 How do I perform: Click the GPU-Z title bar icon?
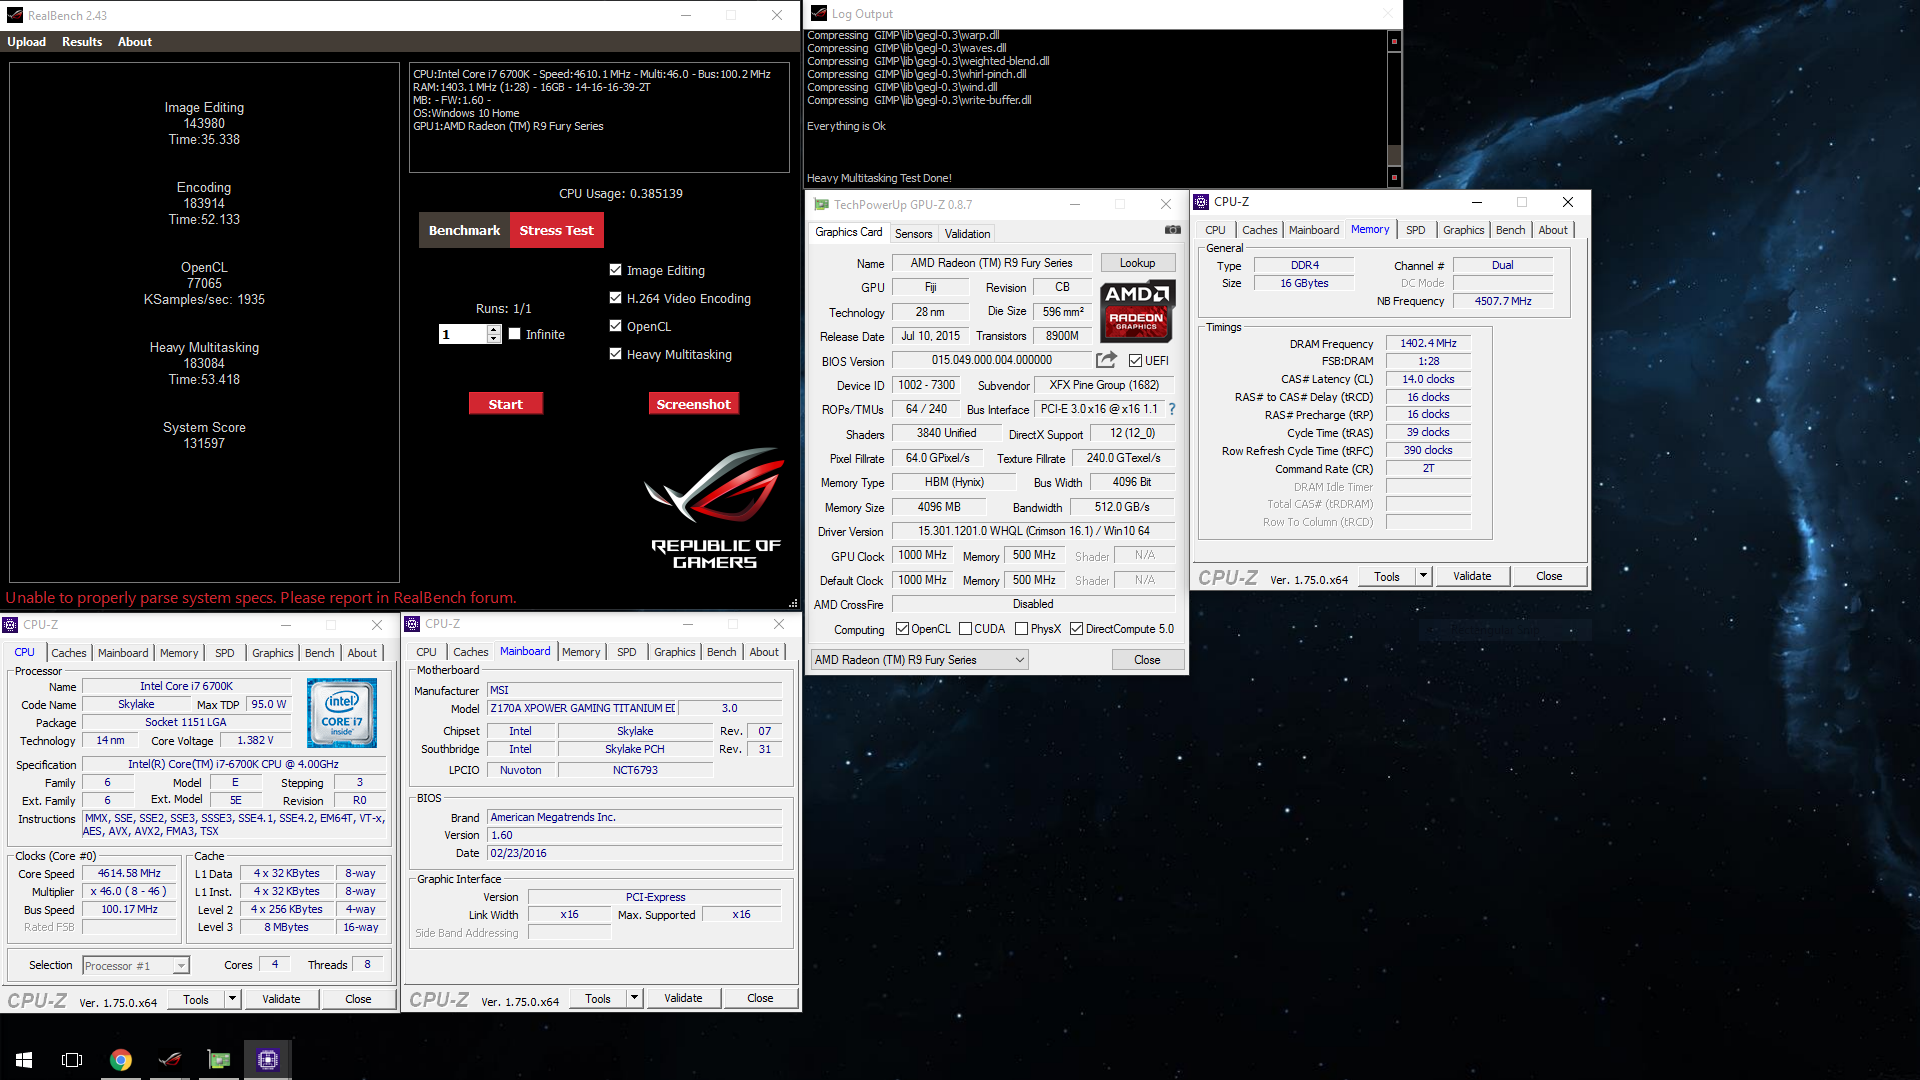pyautogui.click(x=821, y=204)
